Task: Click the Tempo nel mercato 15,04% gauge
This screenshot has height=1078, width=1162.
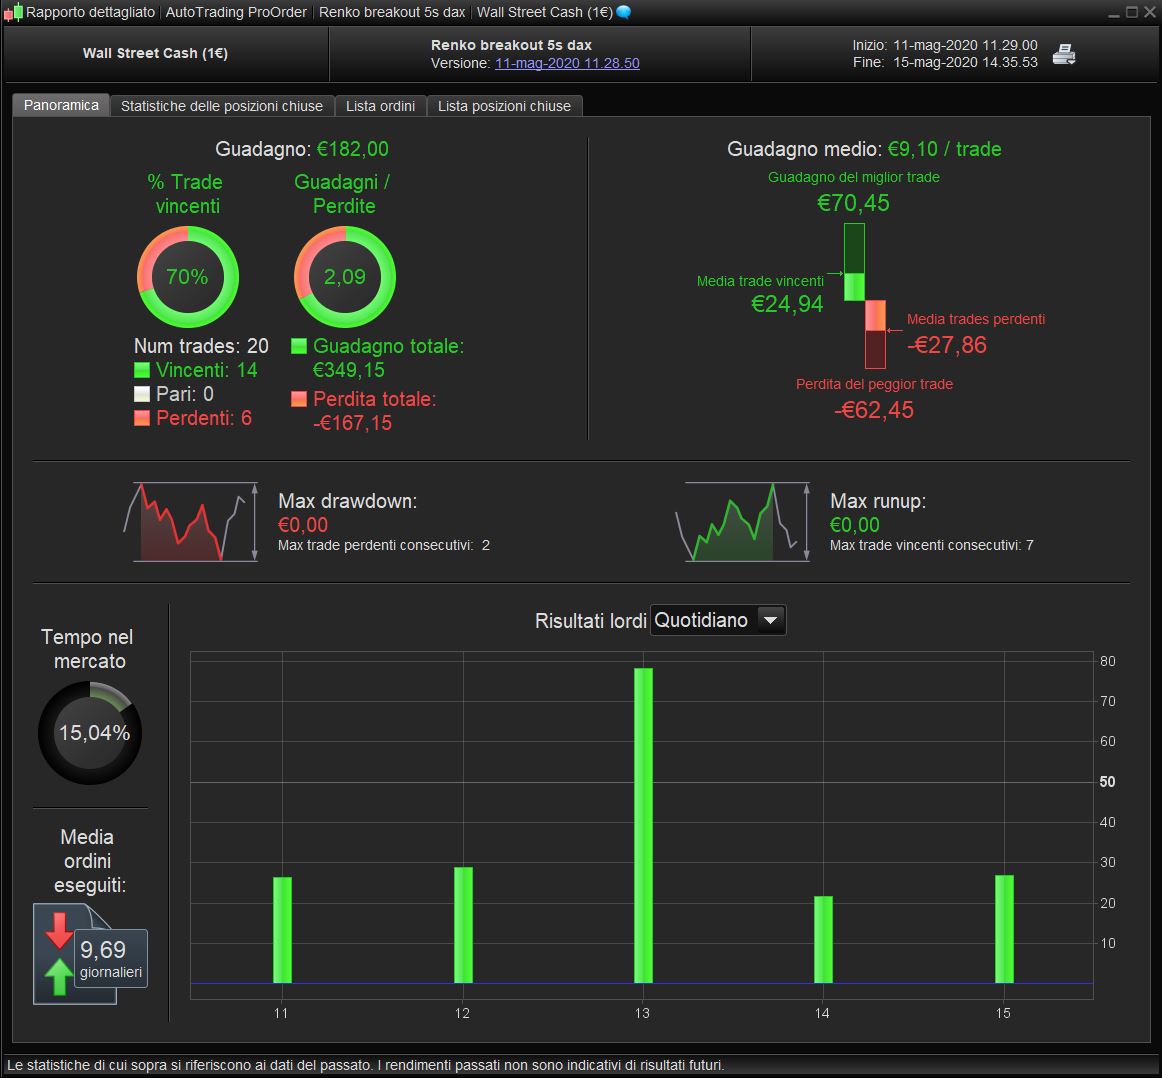Action: coord(90,733)
